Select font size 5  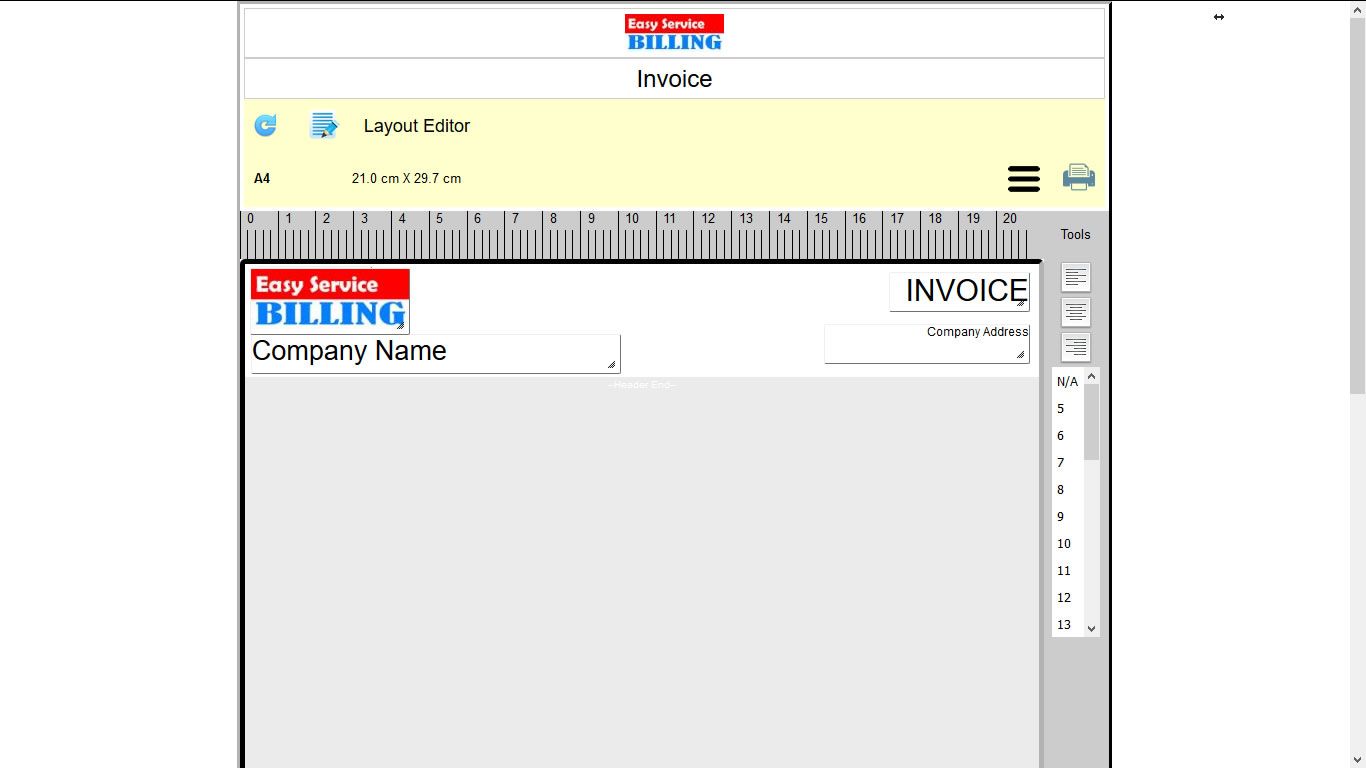[x=1068, y=409]
